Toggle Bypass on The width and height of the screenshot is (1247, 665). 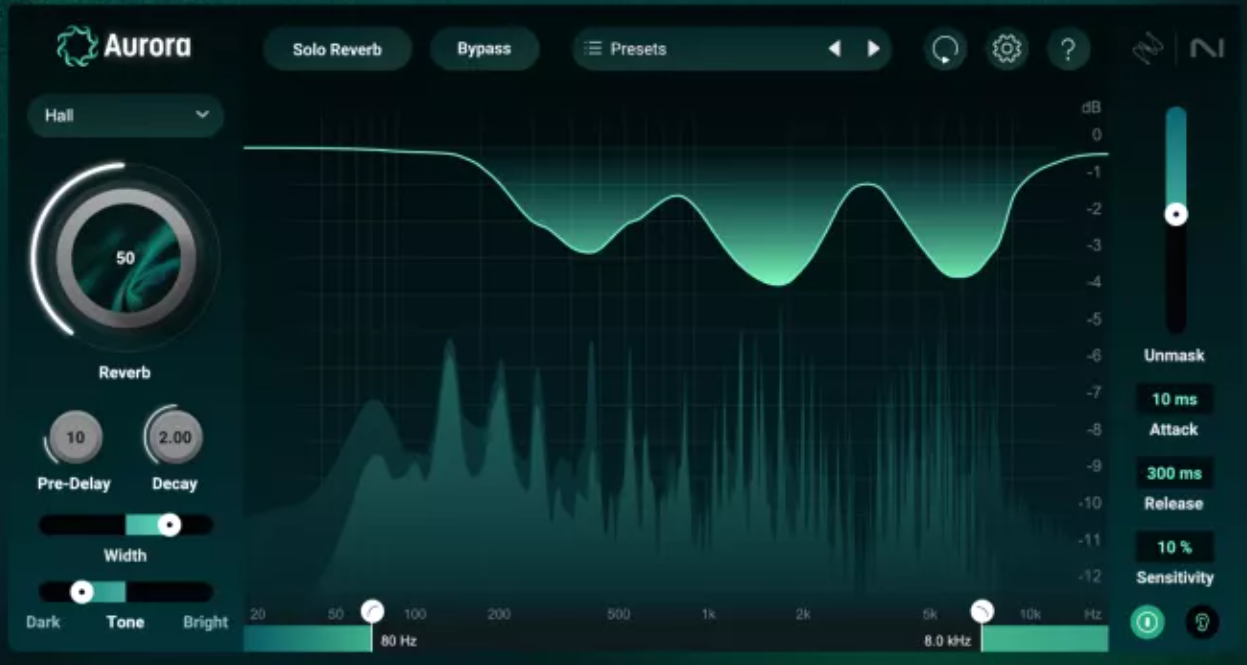(484, 48)
